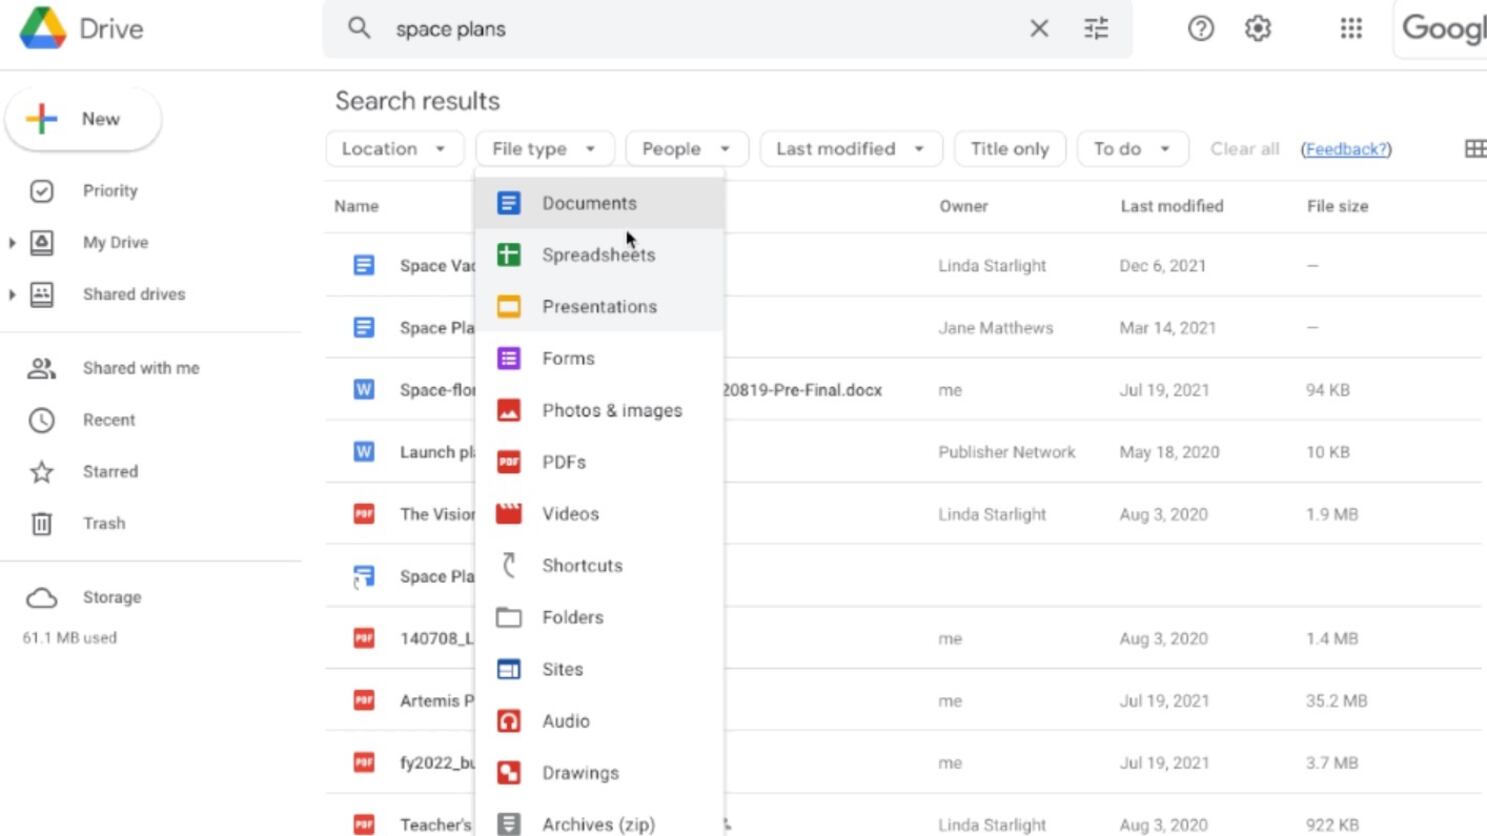Open the Help question mark icon
Image resolution: width=1487 pixels, height=836 pixels.
(x=1200, y=29)
